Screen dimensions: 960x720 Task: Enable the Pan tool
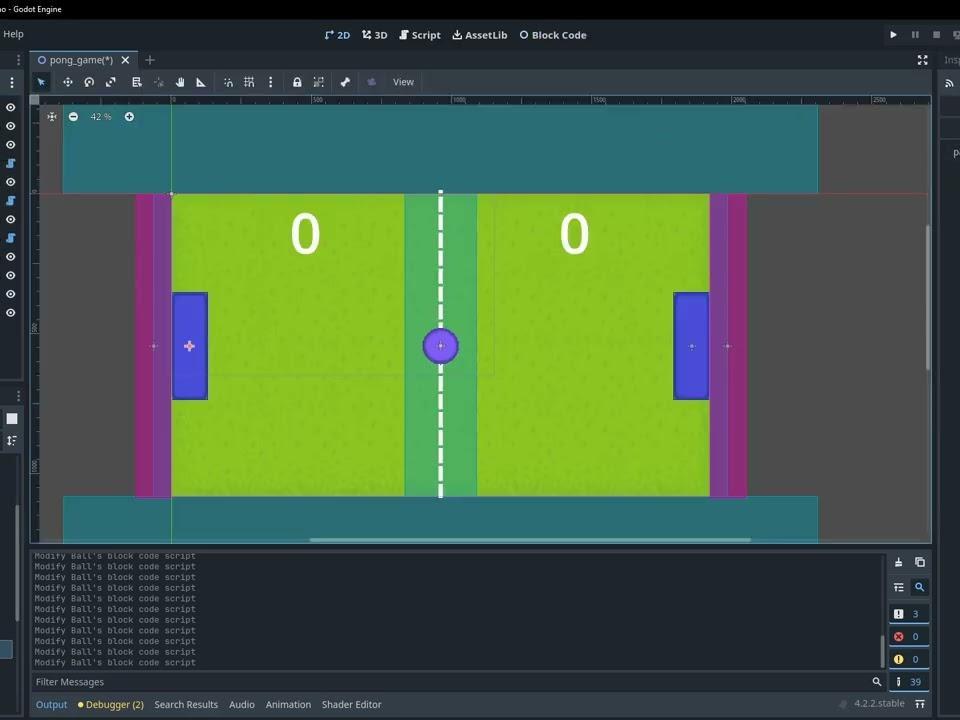(x=180, y=82)
